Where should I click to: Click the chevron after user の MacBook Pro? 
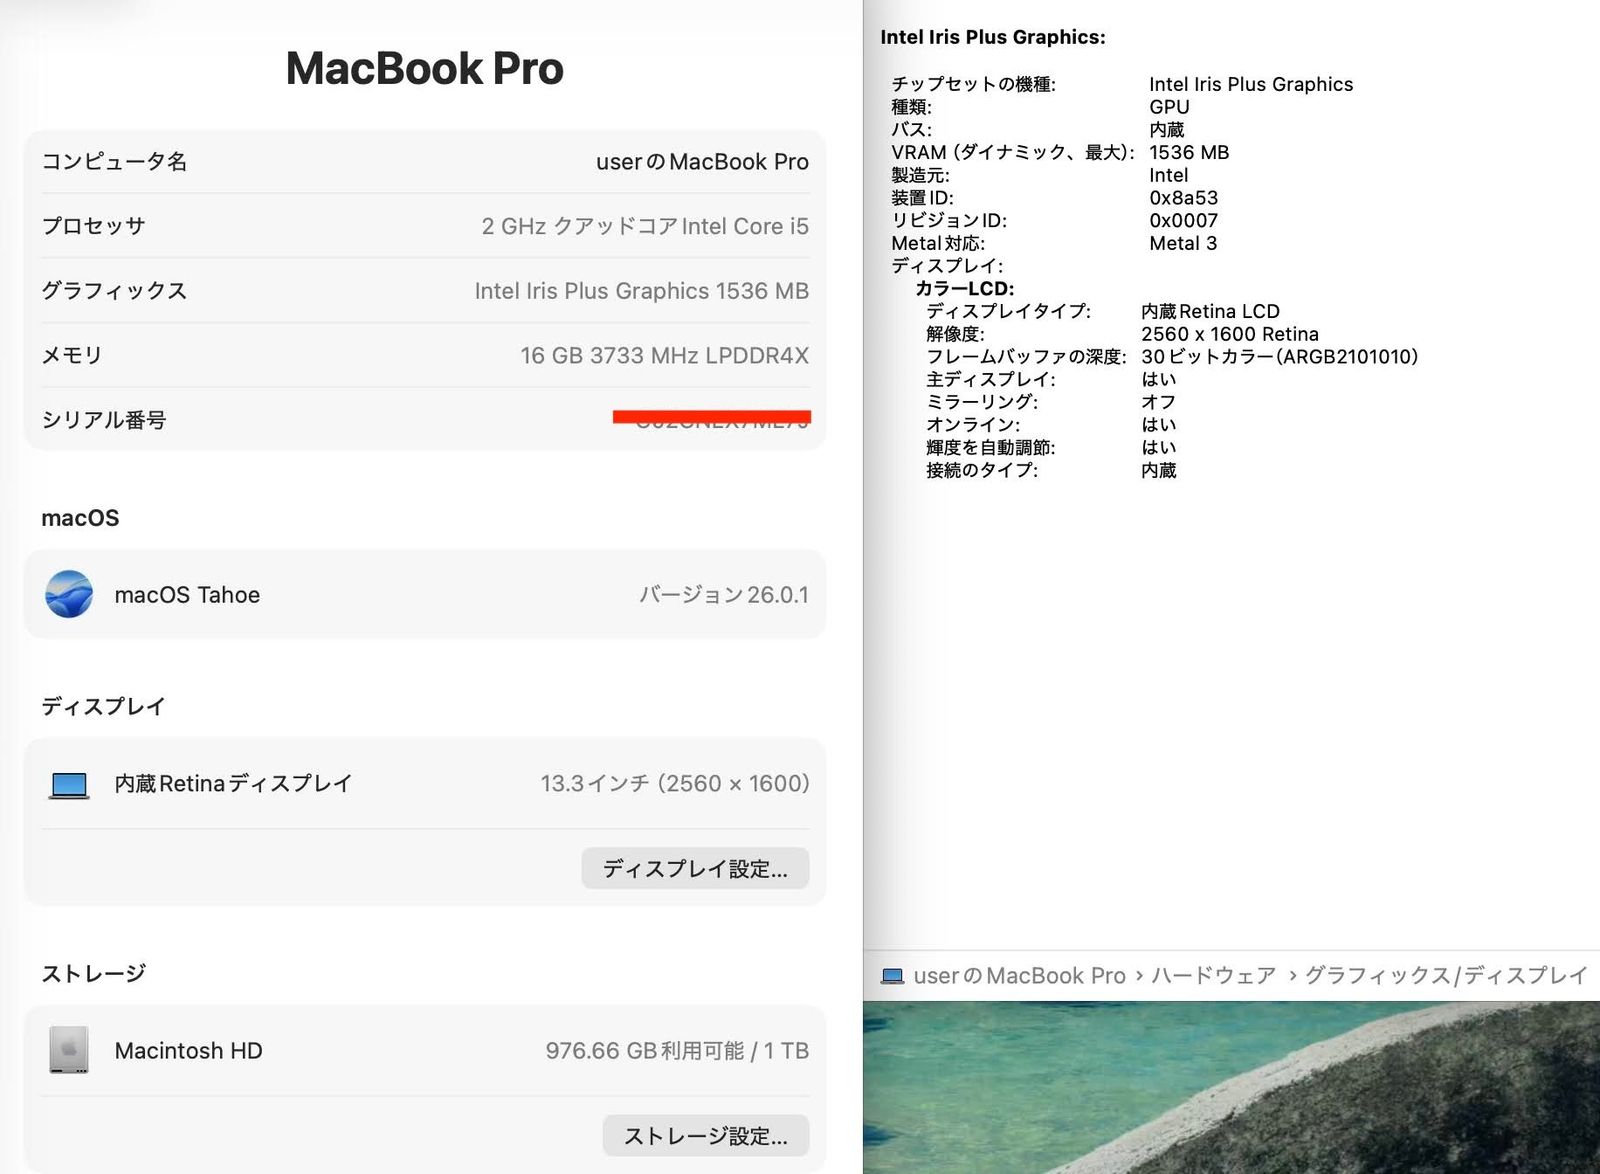[x=1139, y=976]
